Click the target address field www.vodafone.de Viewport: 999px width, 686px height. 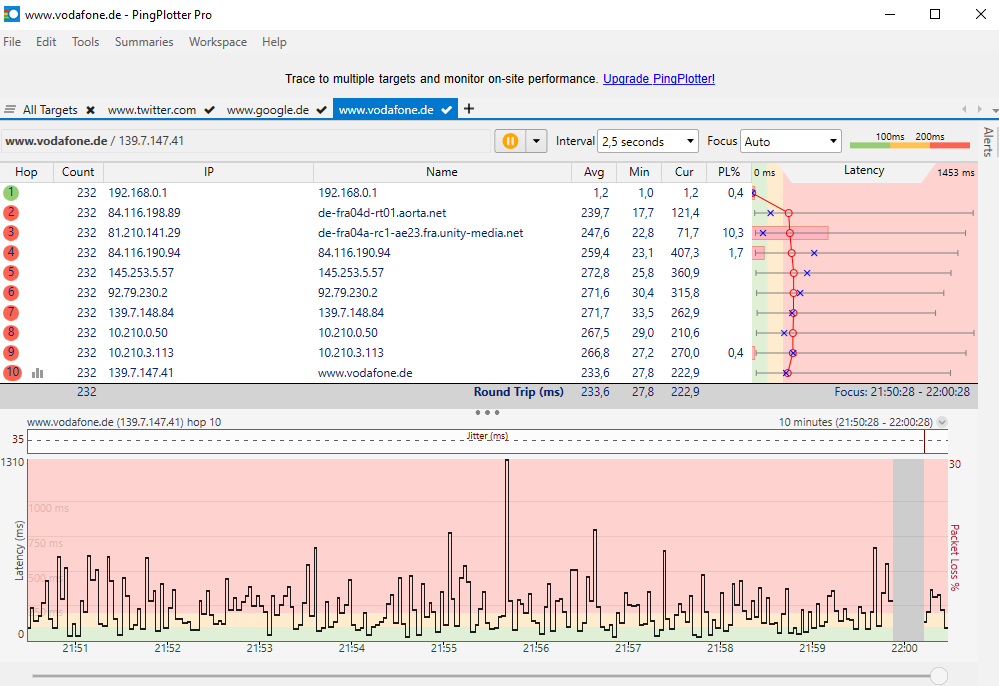(246, 141)
